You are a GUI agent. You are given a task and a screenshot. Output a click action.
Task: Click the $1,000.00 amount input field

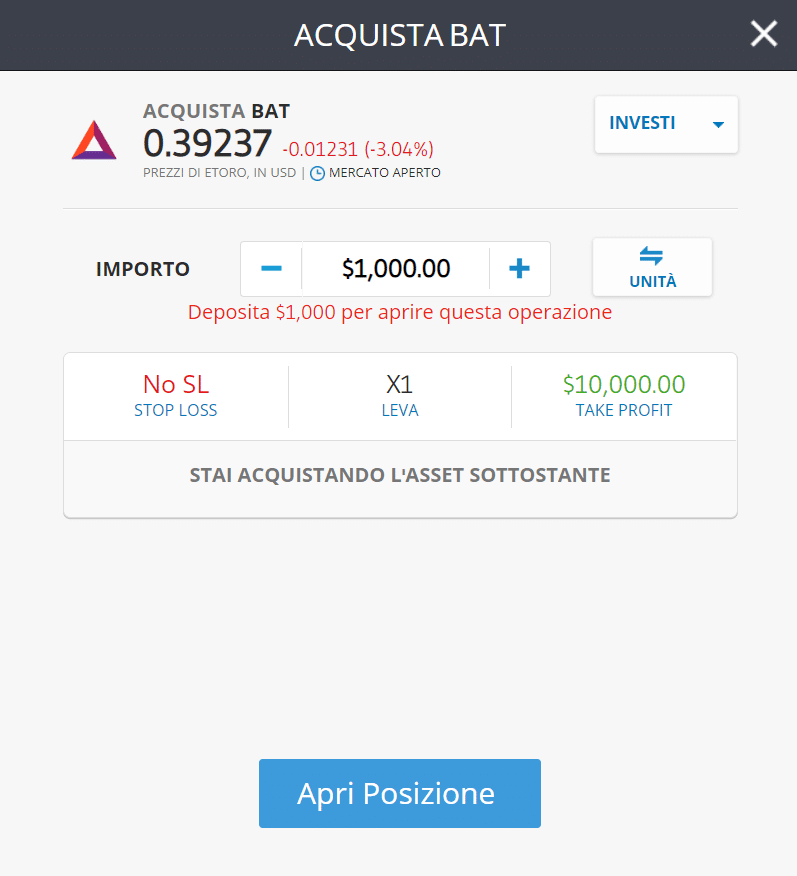click(x=396, y=269)
